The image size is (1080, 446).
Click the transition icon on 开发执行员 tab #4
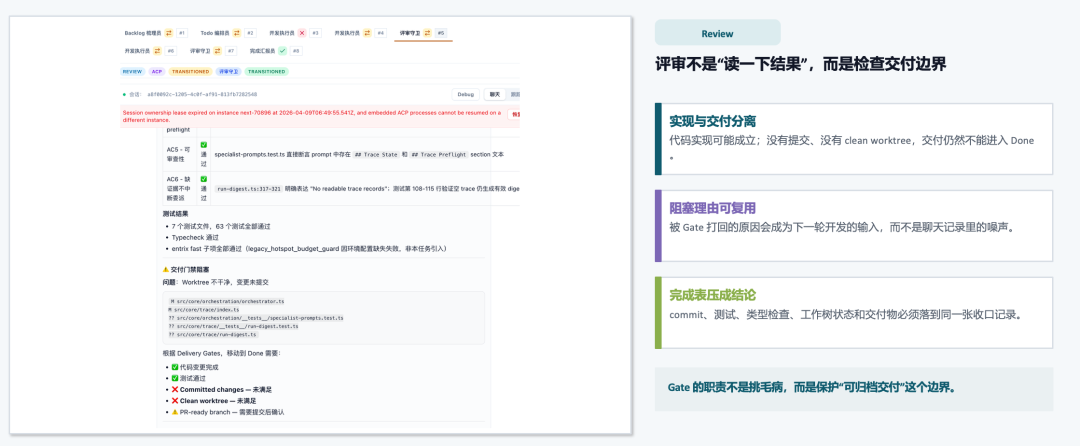pos(367,32)
